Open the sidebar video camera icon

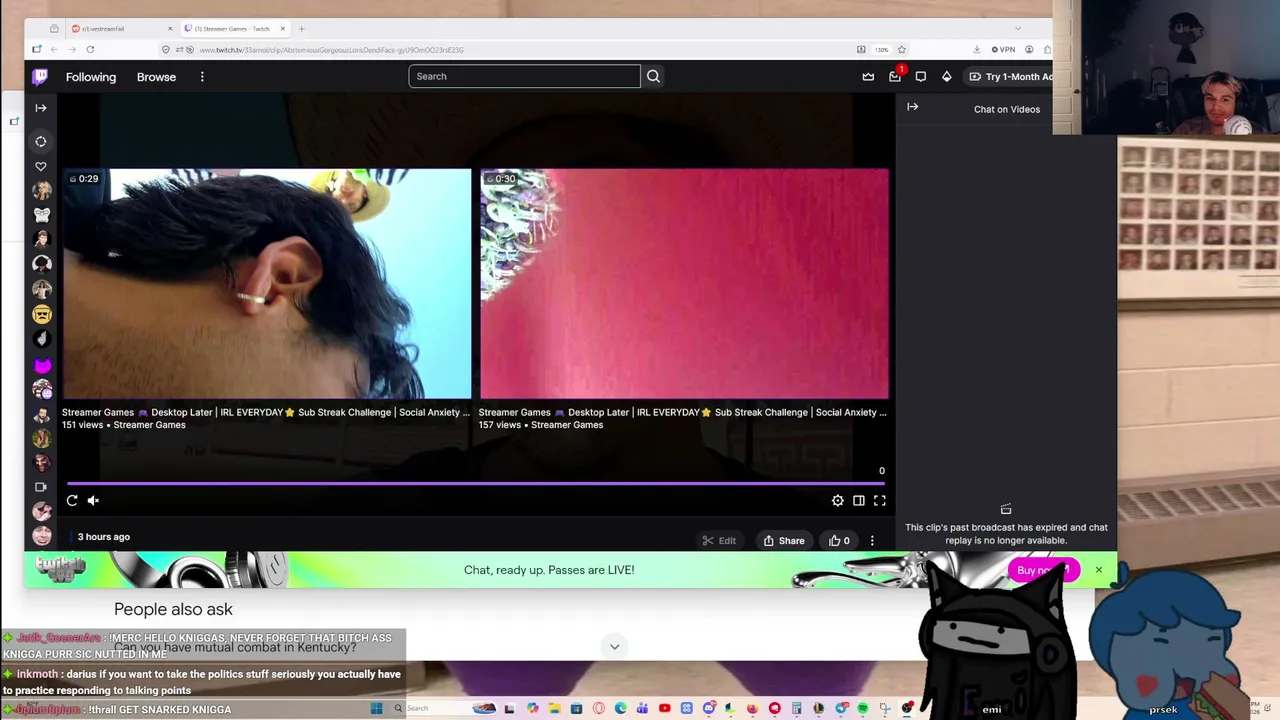[41, 487]
